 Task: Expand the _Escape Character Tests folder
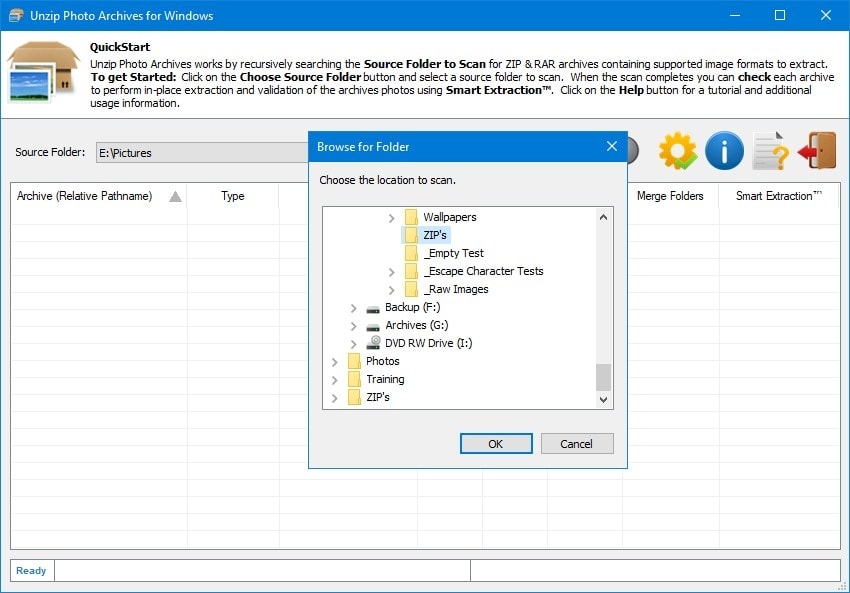click(391, 272)
